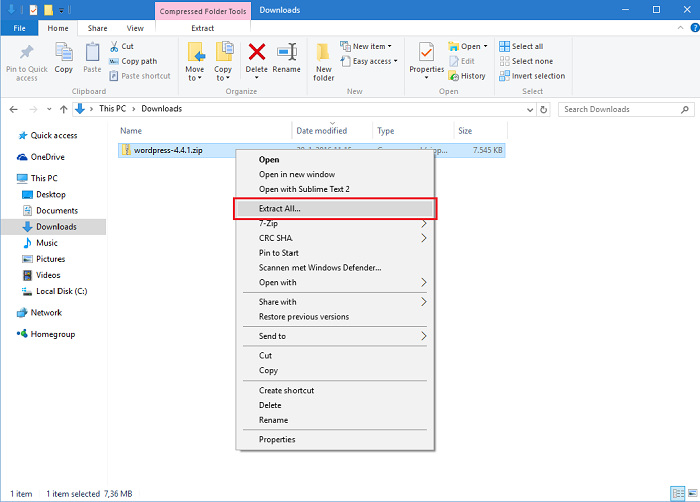
Task: Click This PC in address breadcrumb
Action: [x=112, y=109]
